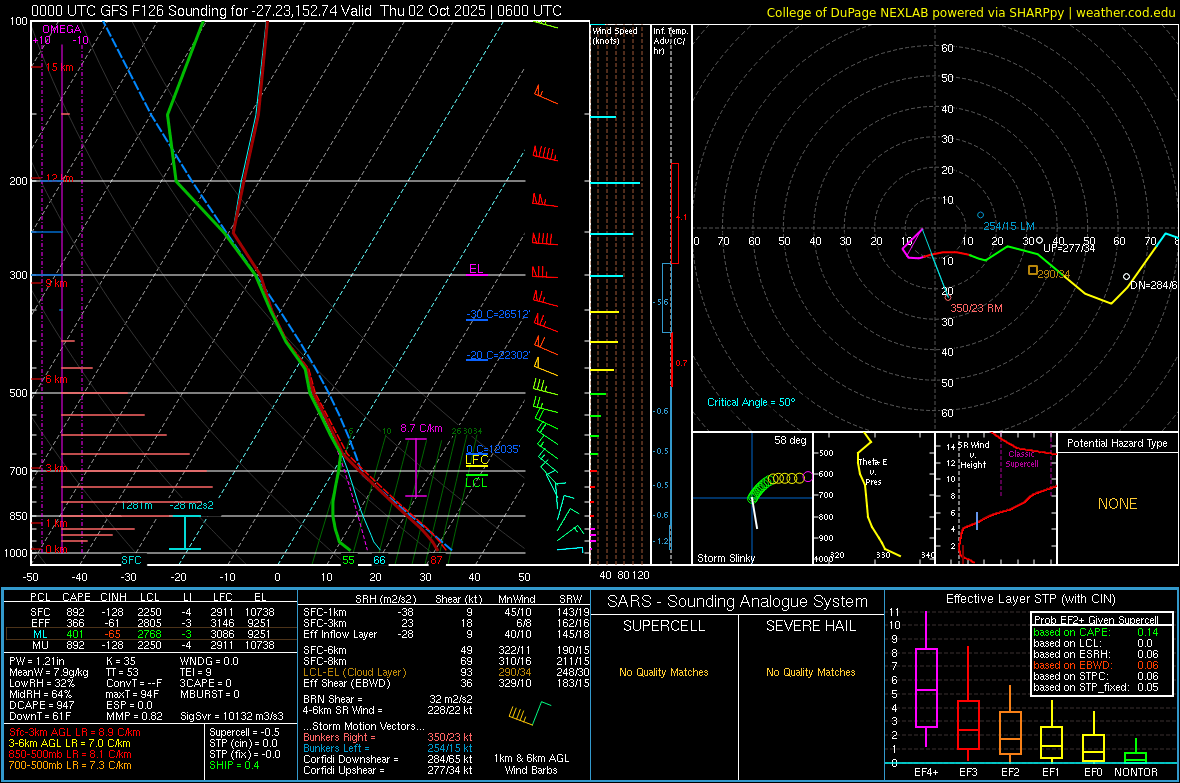
Task: Click the green 'SHIP = 0.4' value
Action: 234,765
